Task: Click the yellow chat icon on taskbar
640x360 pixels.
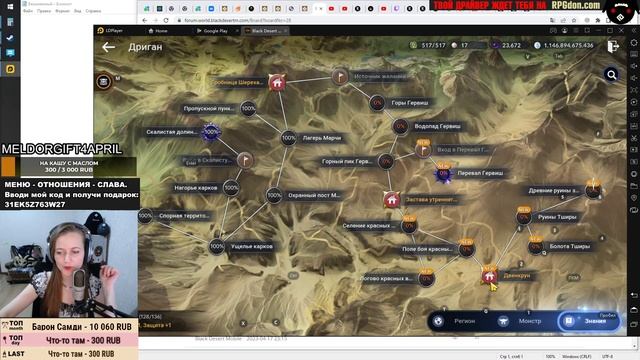Action: [x=10, y=69]
